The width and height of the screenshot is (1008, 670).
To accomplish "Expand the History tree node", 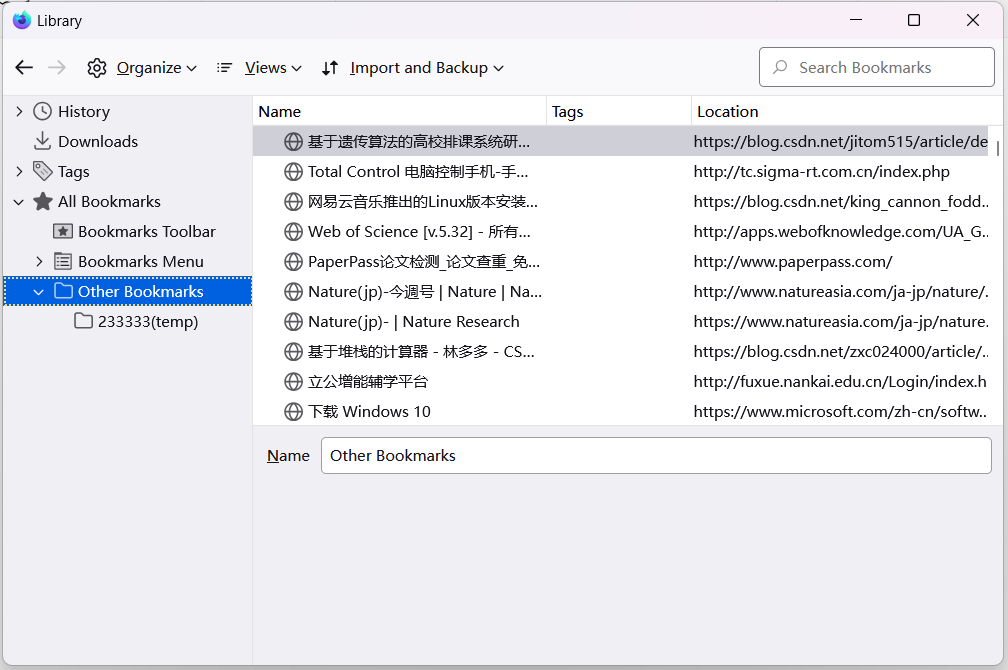I will click(19, 111).
